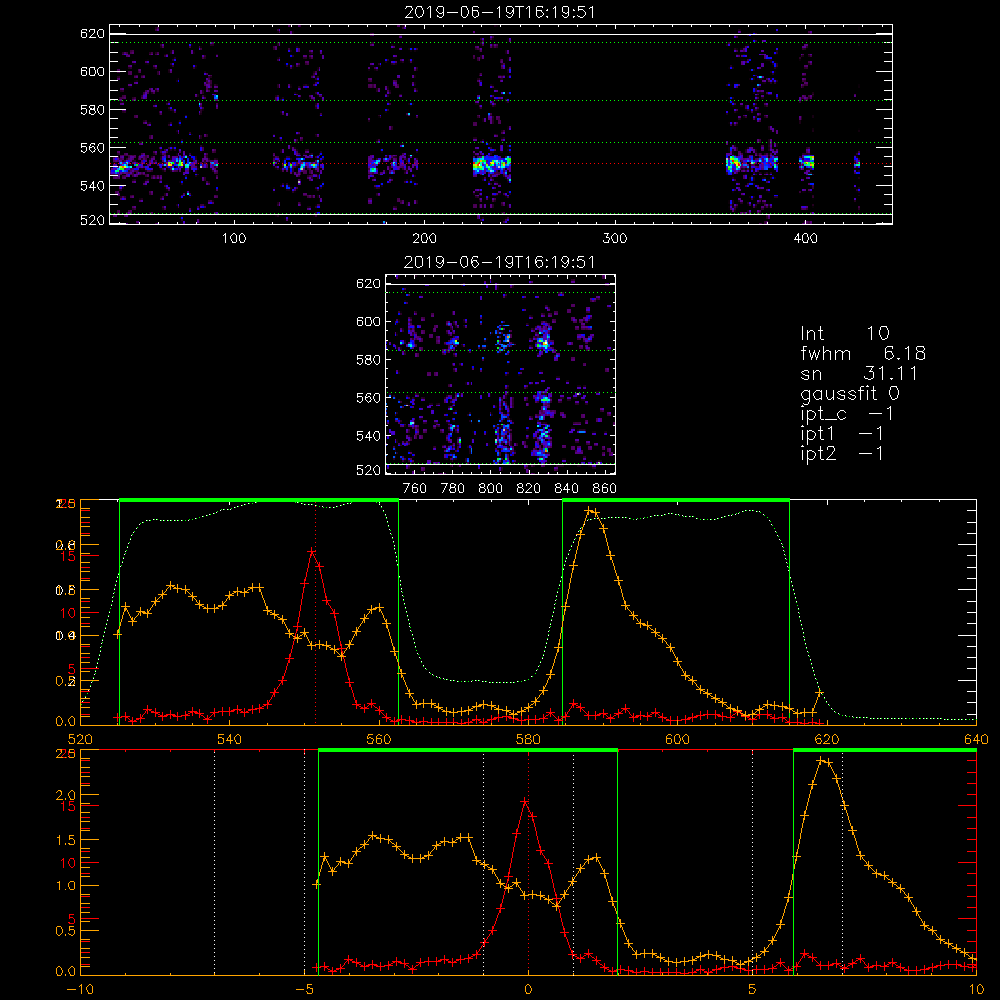
Task: Click the 'ipt1 -1' parameter text
Action: (842, 434)
